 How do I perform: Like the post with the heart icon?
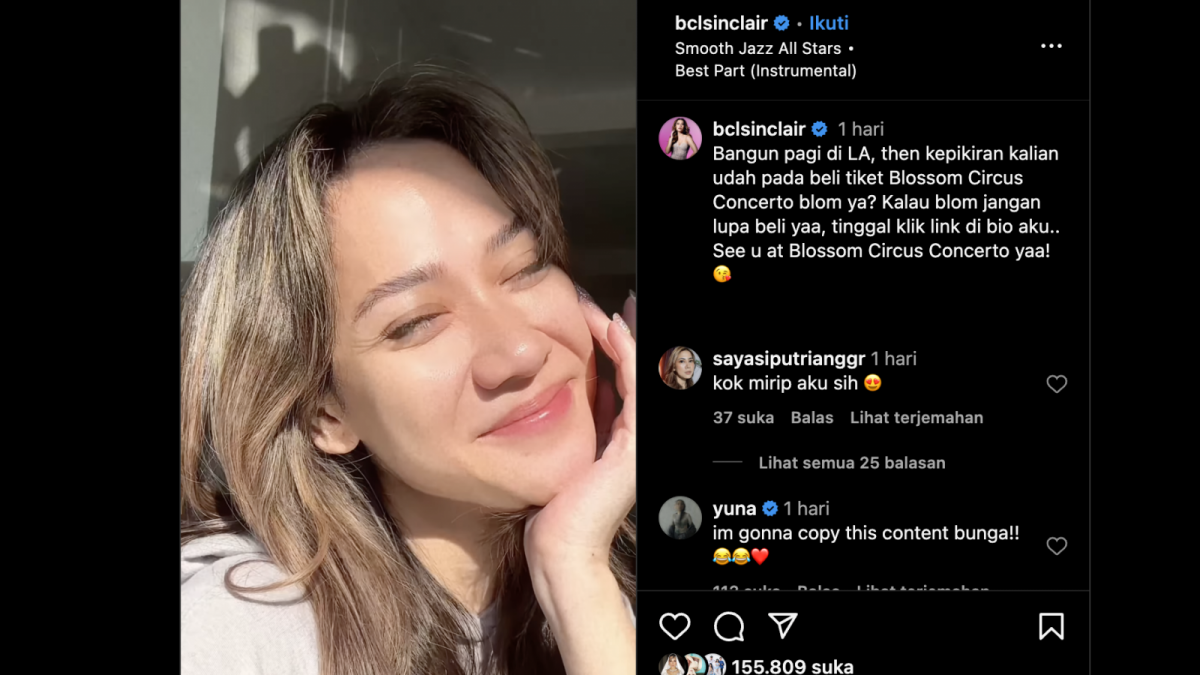pyautogui.click(x=675, y=626)
